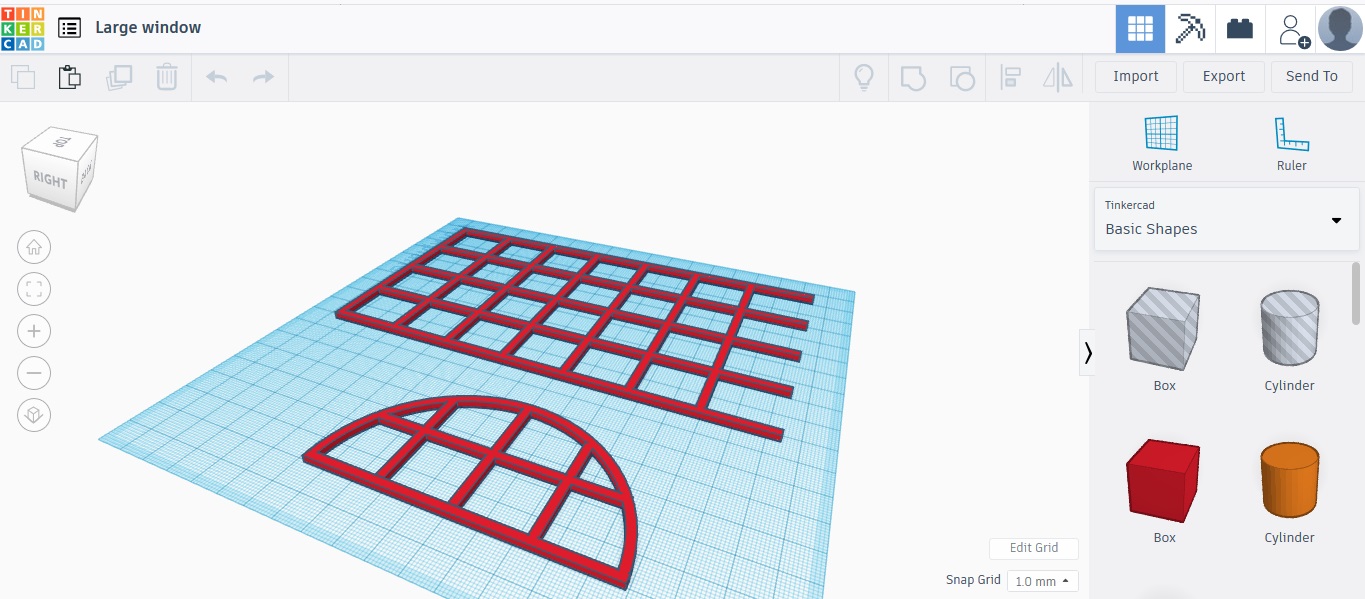Screen dimensions: 1365x599
Task: Open the Snap Grid 1.0 mm dropdown
Action: click(1043, 581)
